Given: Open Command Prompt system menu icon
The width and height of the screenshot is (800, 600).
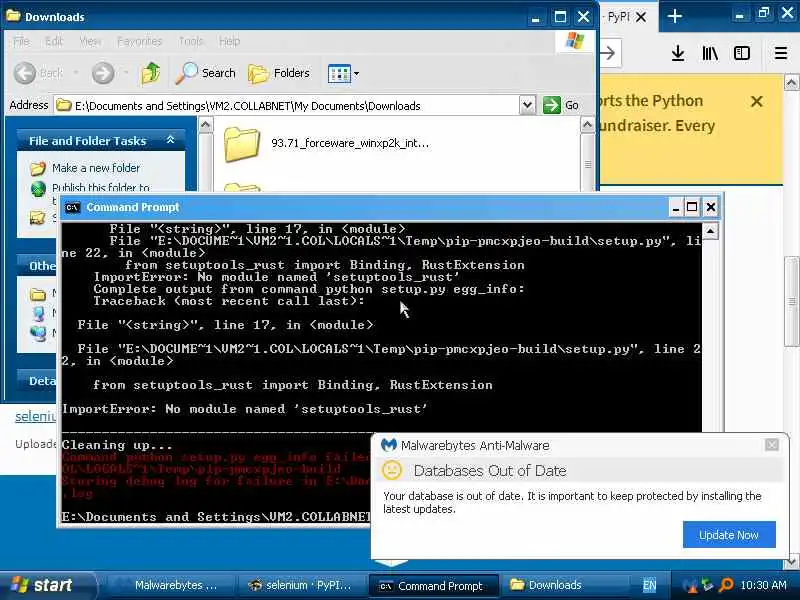Looking at the screenshot, I should 72,207.
